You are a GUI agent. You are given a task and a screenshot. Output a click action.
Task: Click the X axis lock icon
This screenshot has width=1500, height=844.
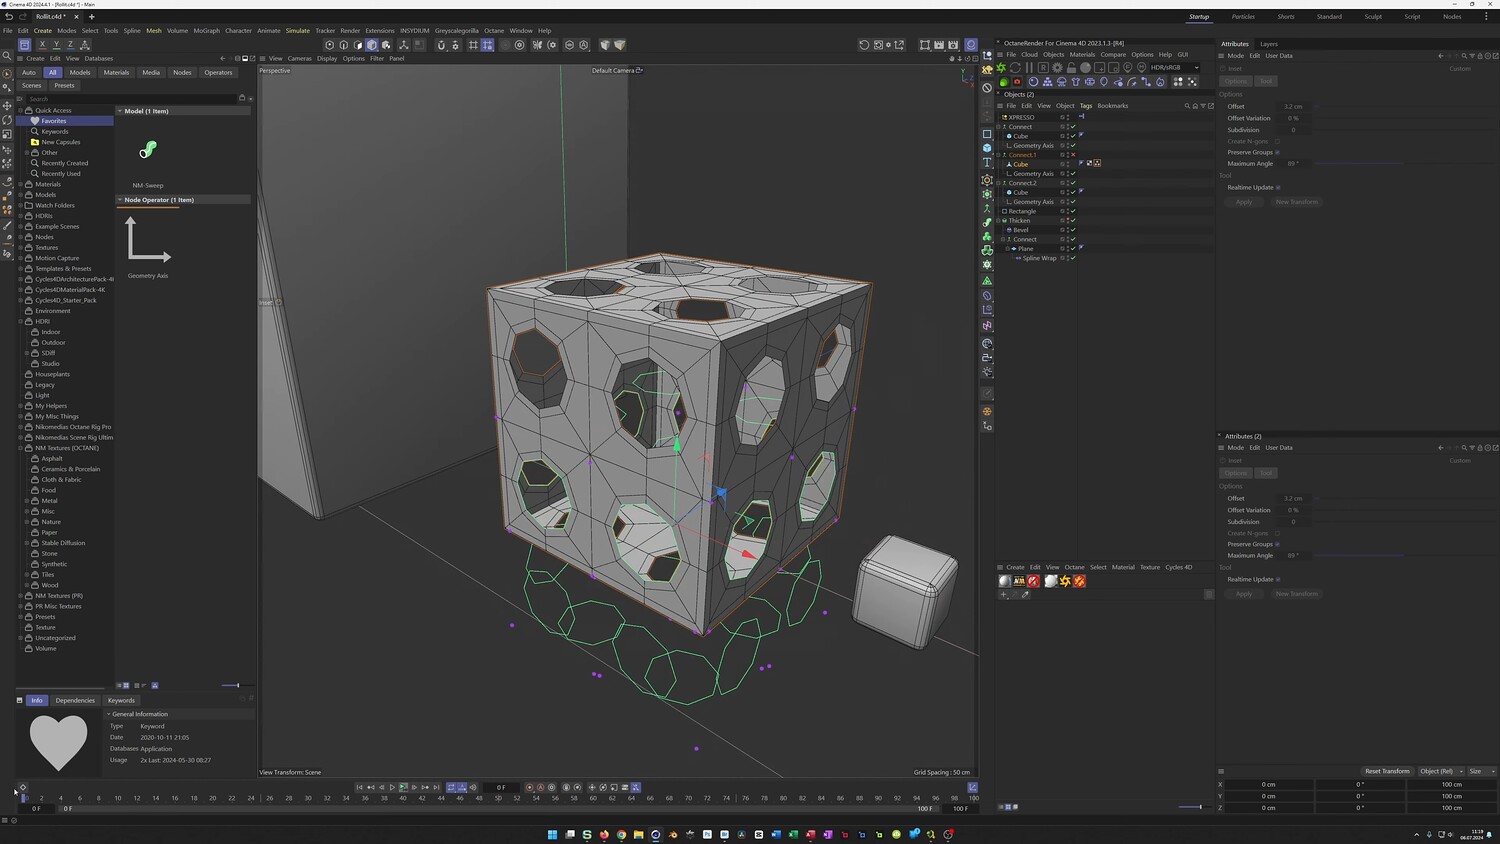tap(42, 45)
